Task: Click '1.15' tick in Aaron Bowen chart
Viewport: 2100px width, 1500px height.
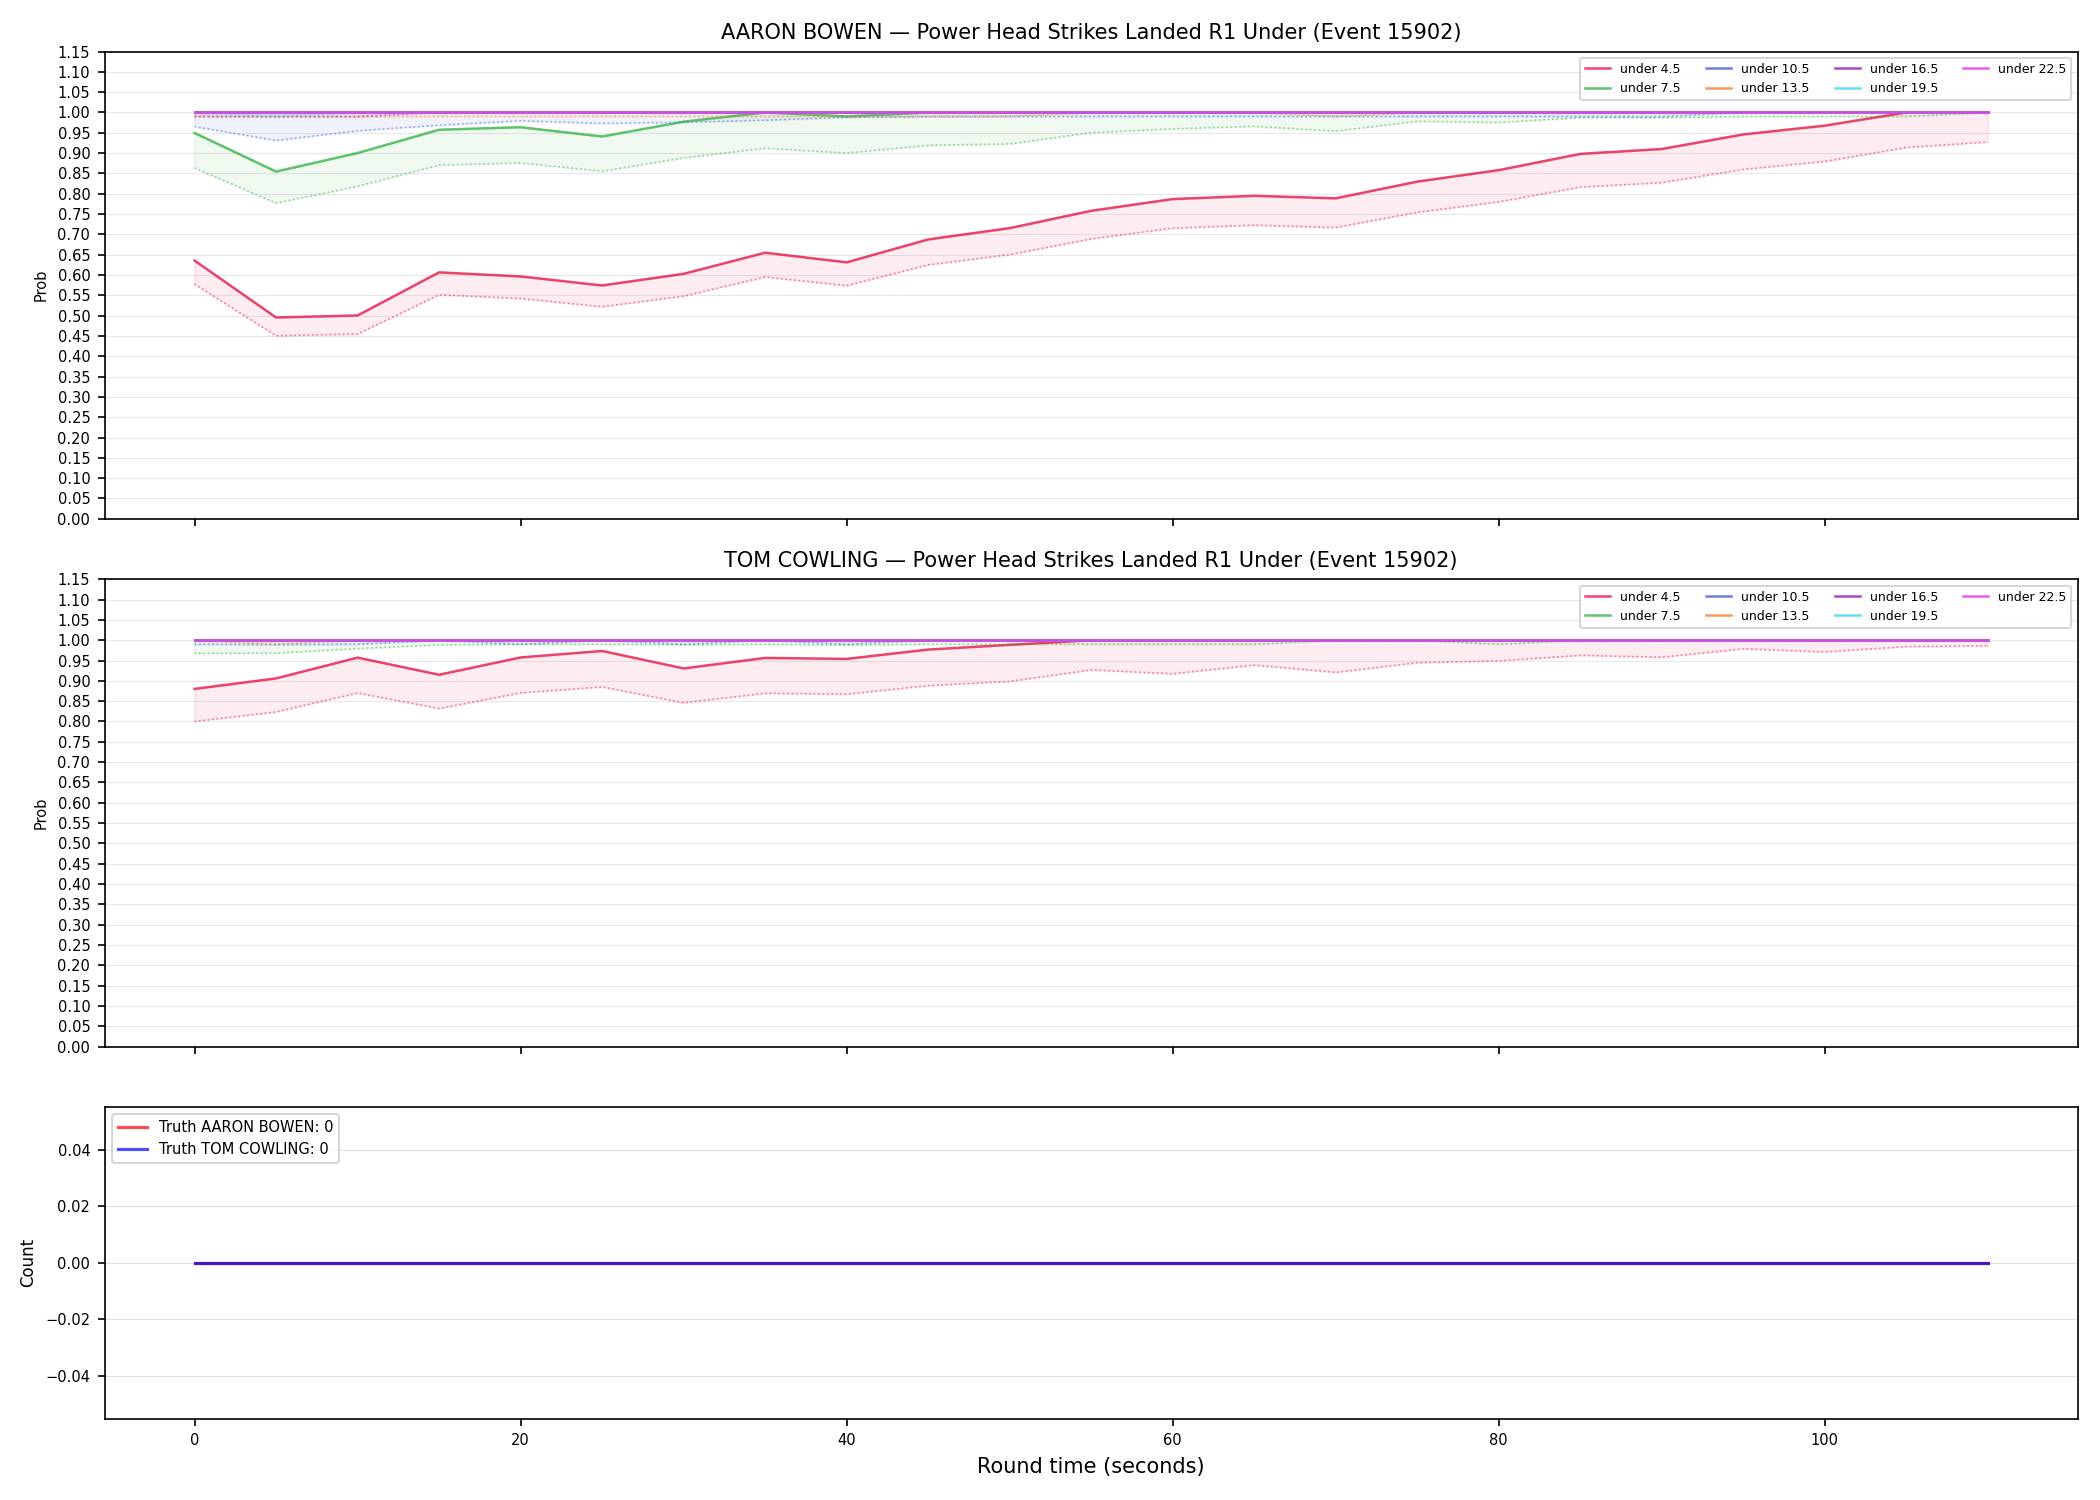Action: (x=75, y=52)
